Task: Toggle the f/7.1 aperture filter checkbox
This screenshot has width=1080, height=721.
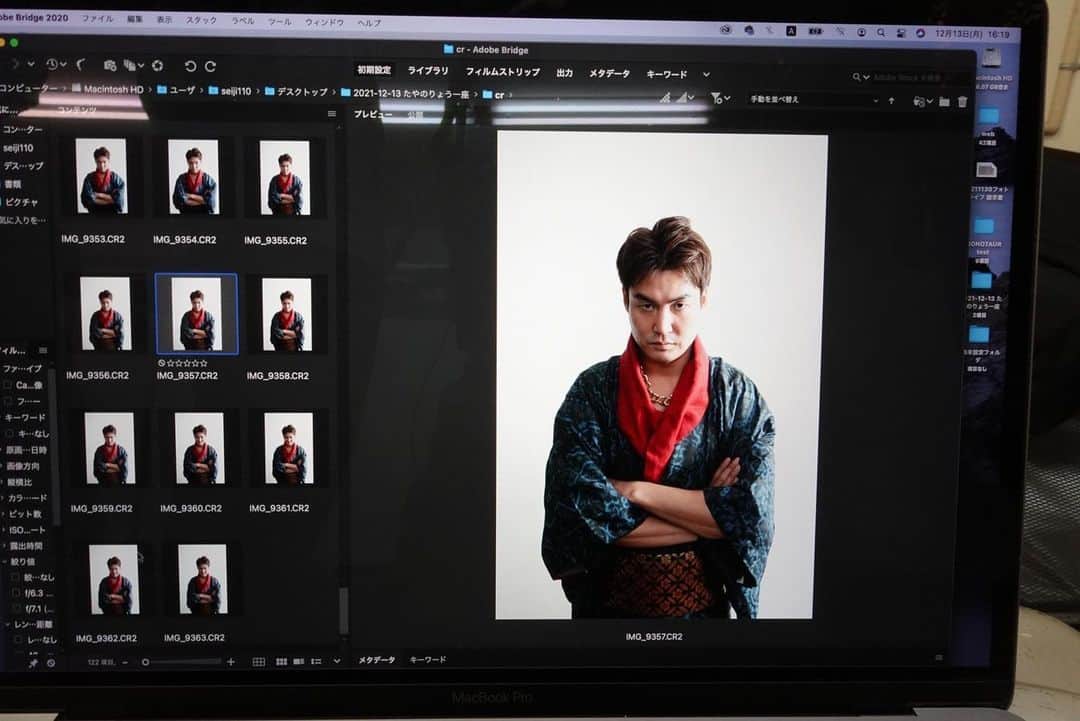Action: point(17,609)
